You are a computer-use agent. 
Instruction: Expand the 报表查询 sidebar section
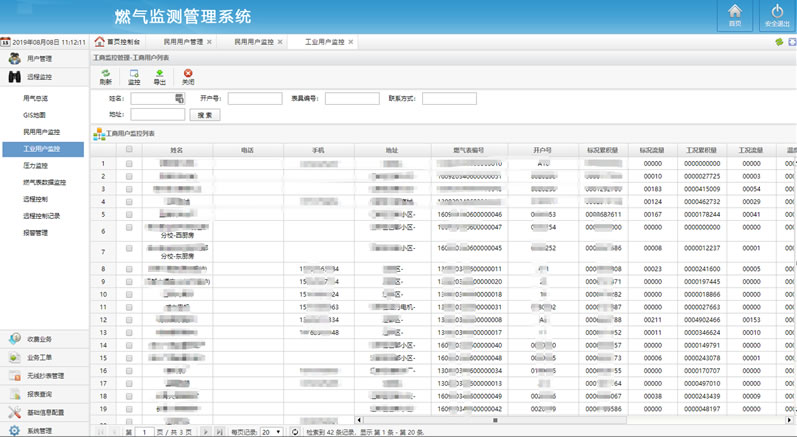click(x=45, y=394)
